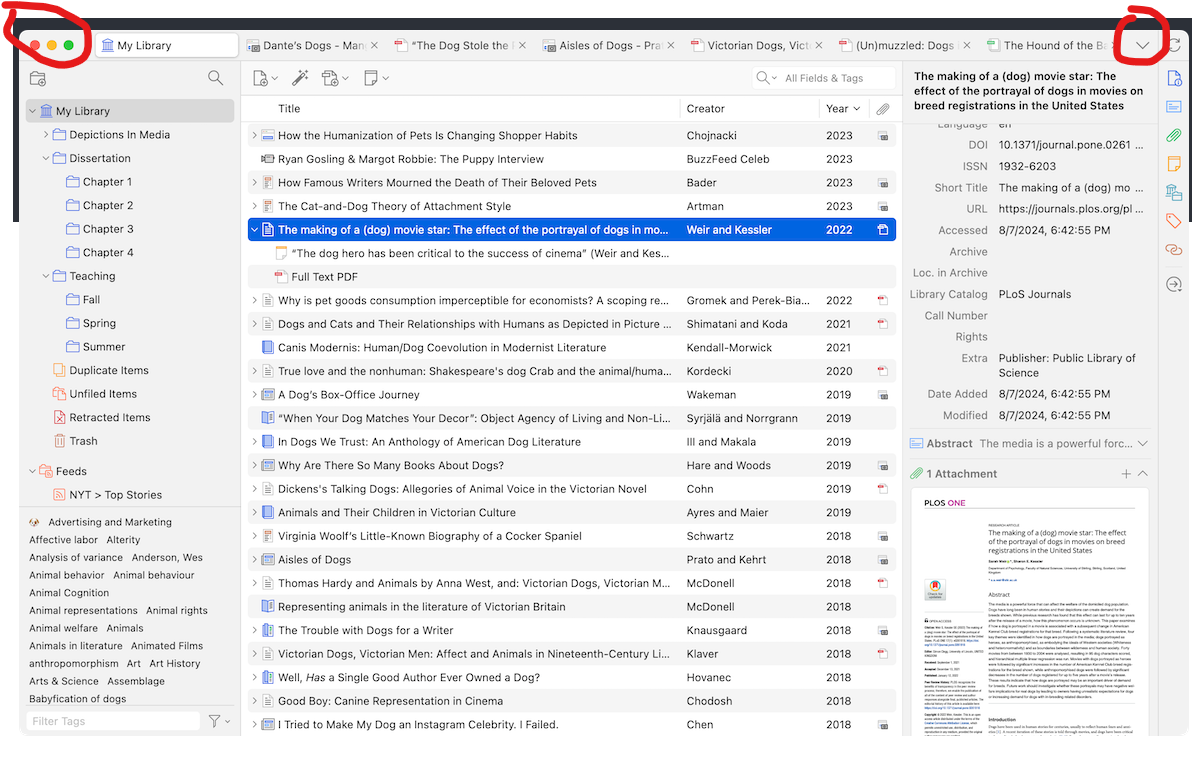Collapse the Teaching collection
This screenshot has height=765, width=1192.
click(x=46, y=276)
